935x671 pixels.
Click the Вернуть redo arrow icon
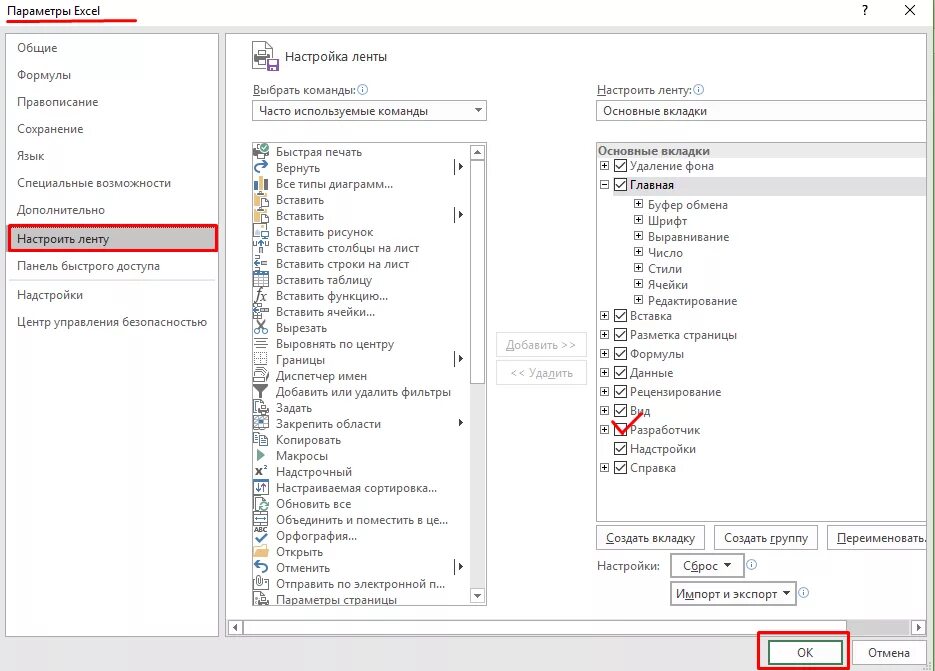coord(261,168)
